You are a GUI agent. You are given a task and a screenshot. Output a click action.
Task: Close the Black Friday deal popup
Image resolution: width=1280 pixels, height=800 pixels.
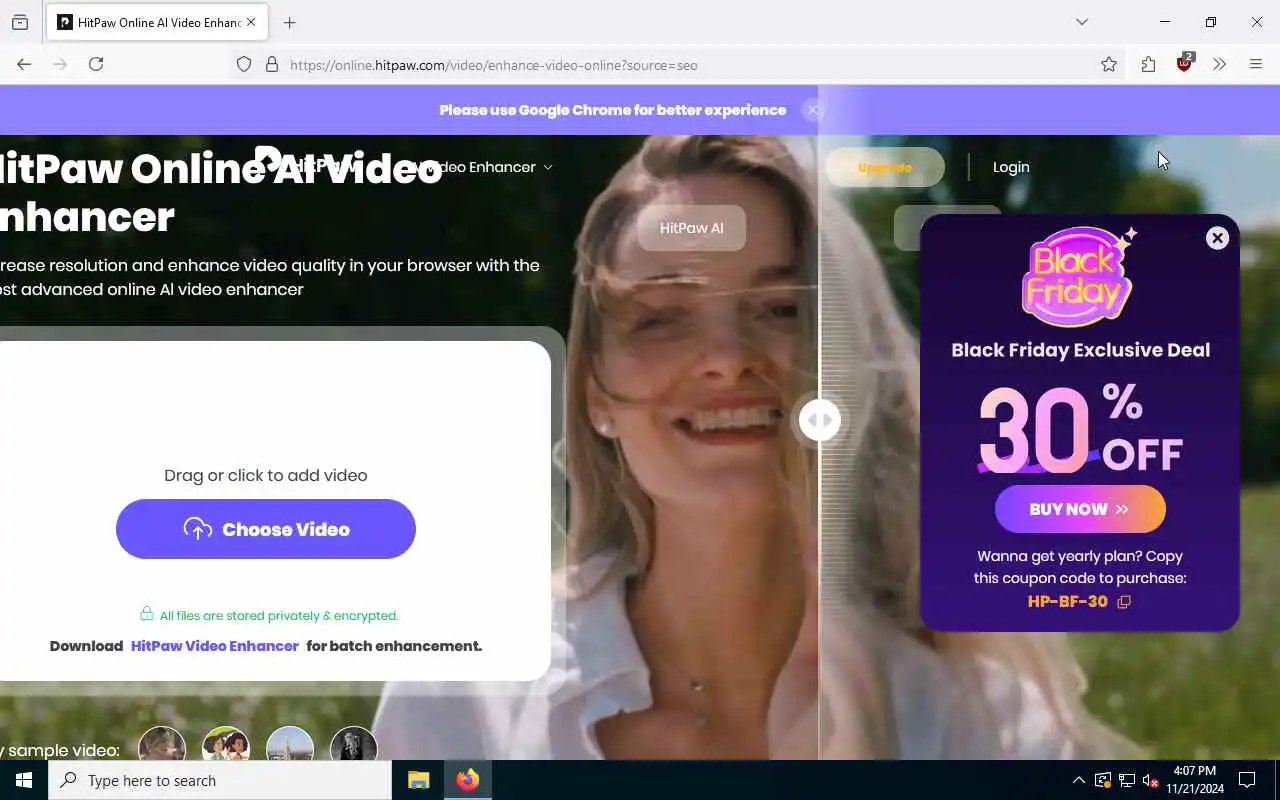point(1217,238)
